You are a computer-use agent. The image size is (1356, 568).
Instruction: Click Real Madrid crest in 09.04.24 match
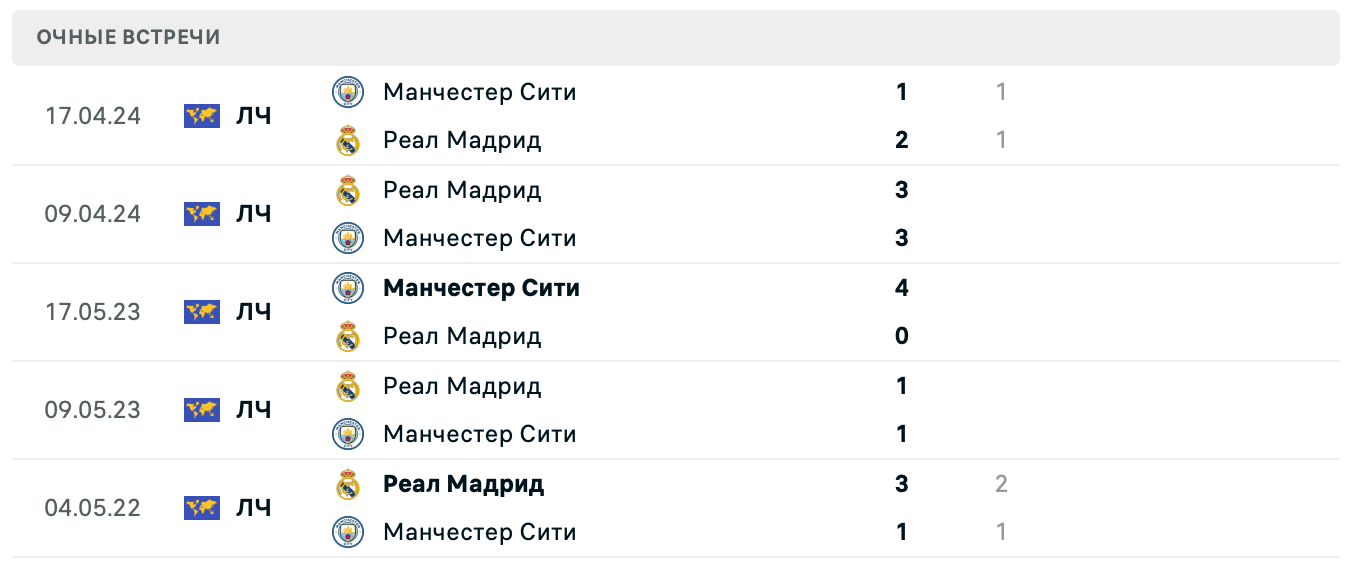click(x=347, y=190)
